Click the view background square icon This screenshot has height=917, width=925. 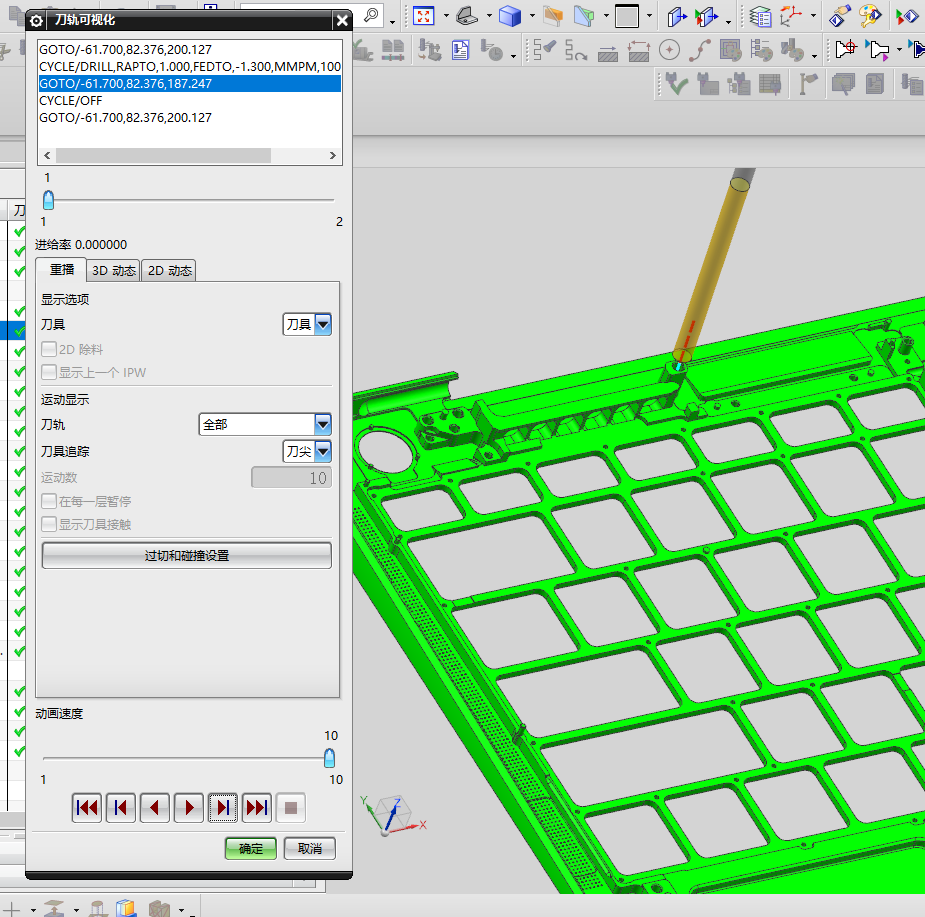tap(626, 16)
